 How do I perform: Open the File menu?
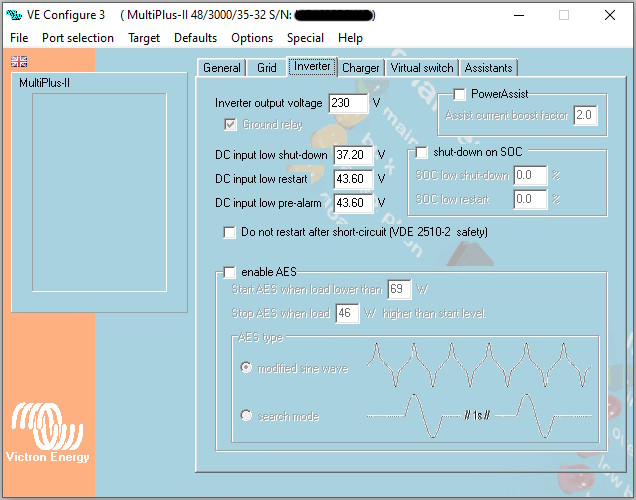[x=19, y=38]
